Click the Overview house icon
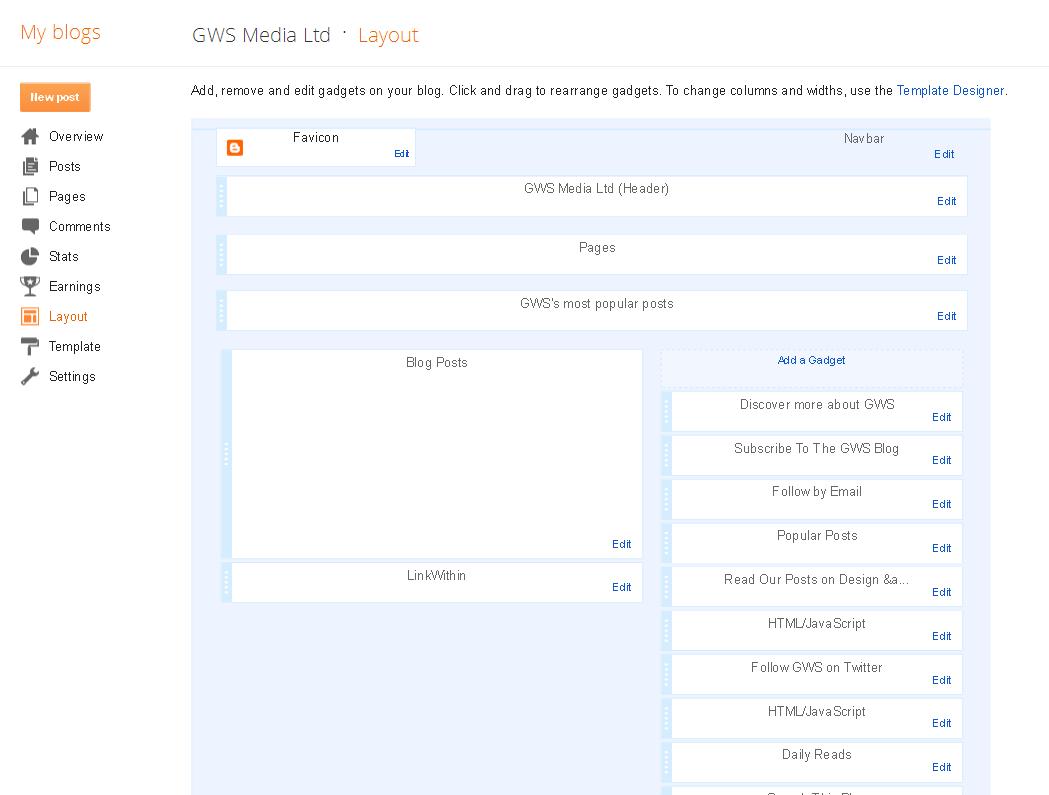The width and height of the screenshot is (1049, 795). [30, 137]
